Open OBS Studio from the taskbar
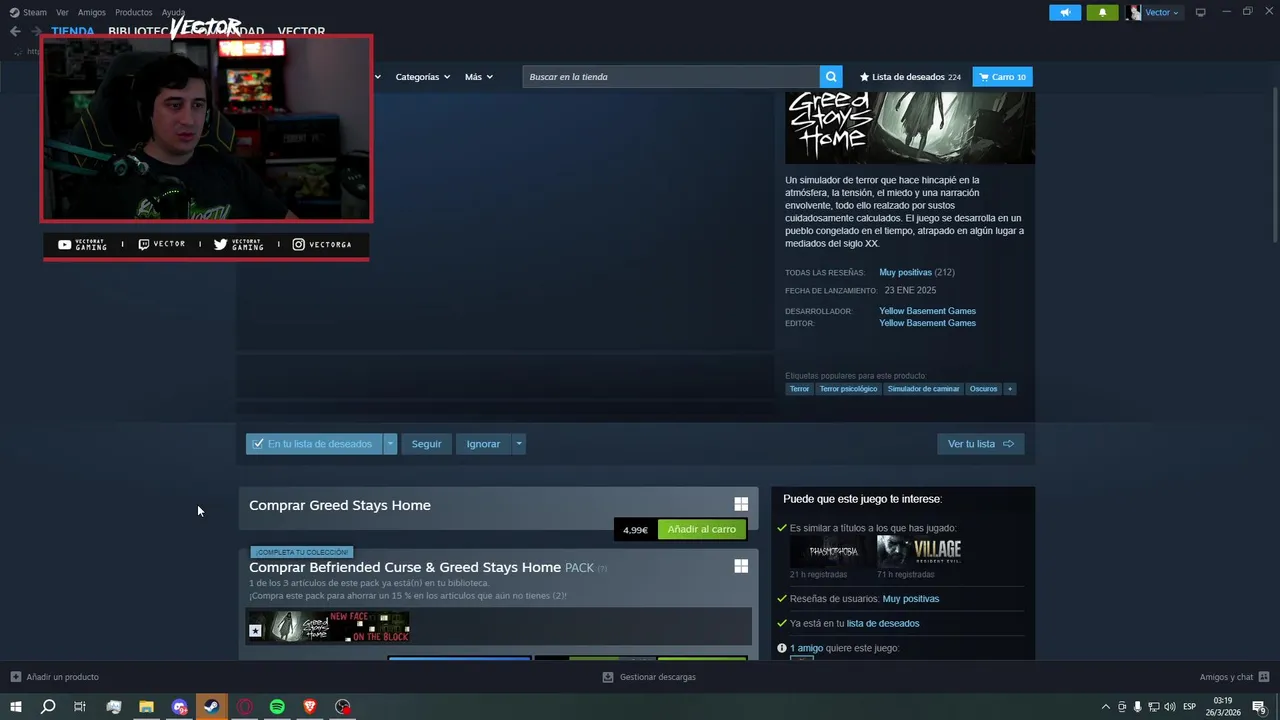1280x720 pixels. tap(343, 707)
